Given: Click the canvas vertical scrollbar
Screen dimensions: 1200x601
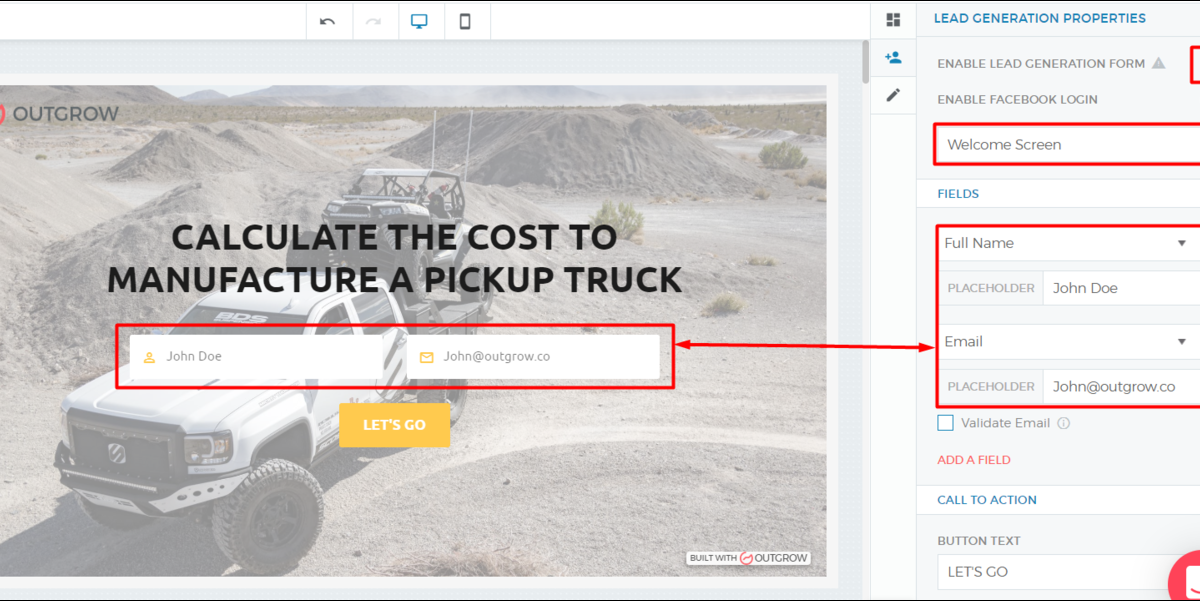Looking at the screenshot, I should (x=866, y=62).
